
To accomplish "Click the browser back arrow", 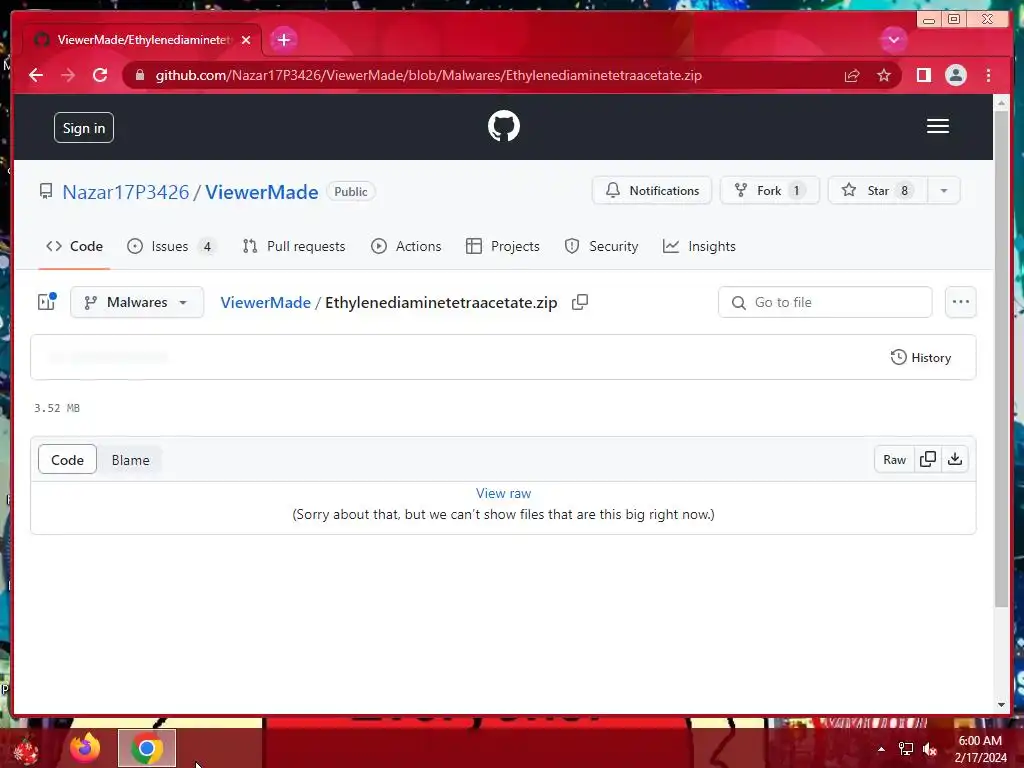I will (36, 75).
